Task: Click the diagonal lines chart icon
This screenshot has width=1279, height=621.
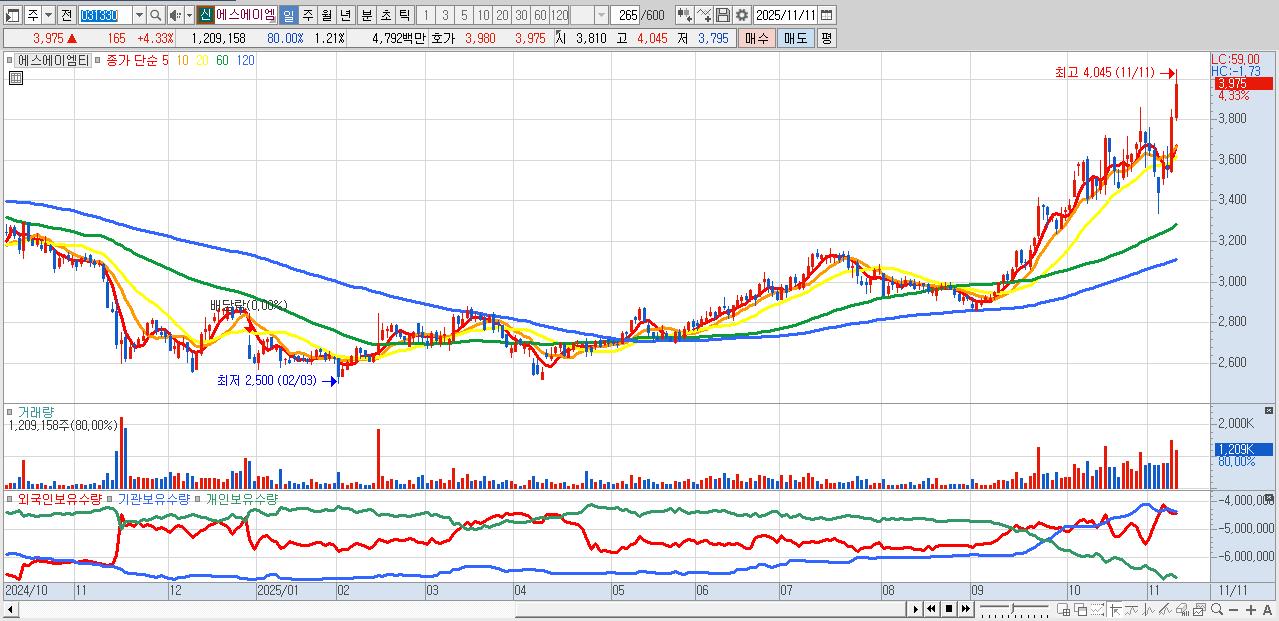Action: point(1165,610)
